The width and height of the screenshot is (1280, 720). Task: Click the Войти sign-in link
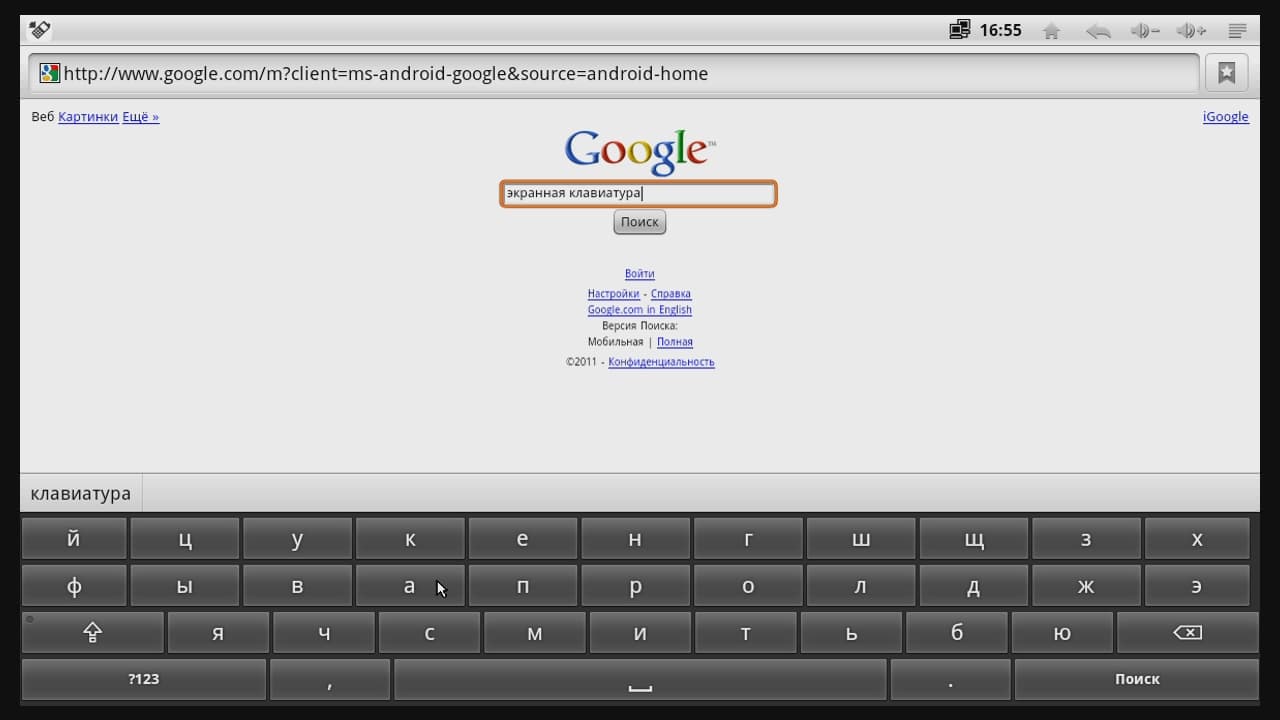click(x=640, y=274)
